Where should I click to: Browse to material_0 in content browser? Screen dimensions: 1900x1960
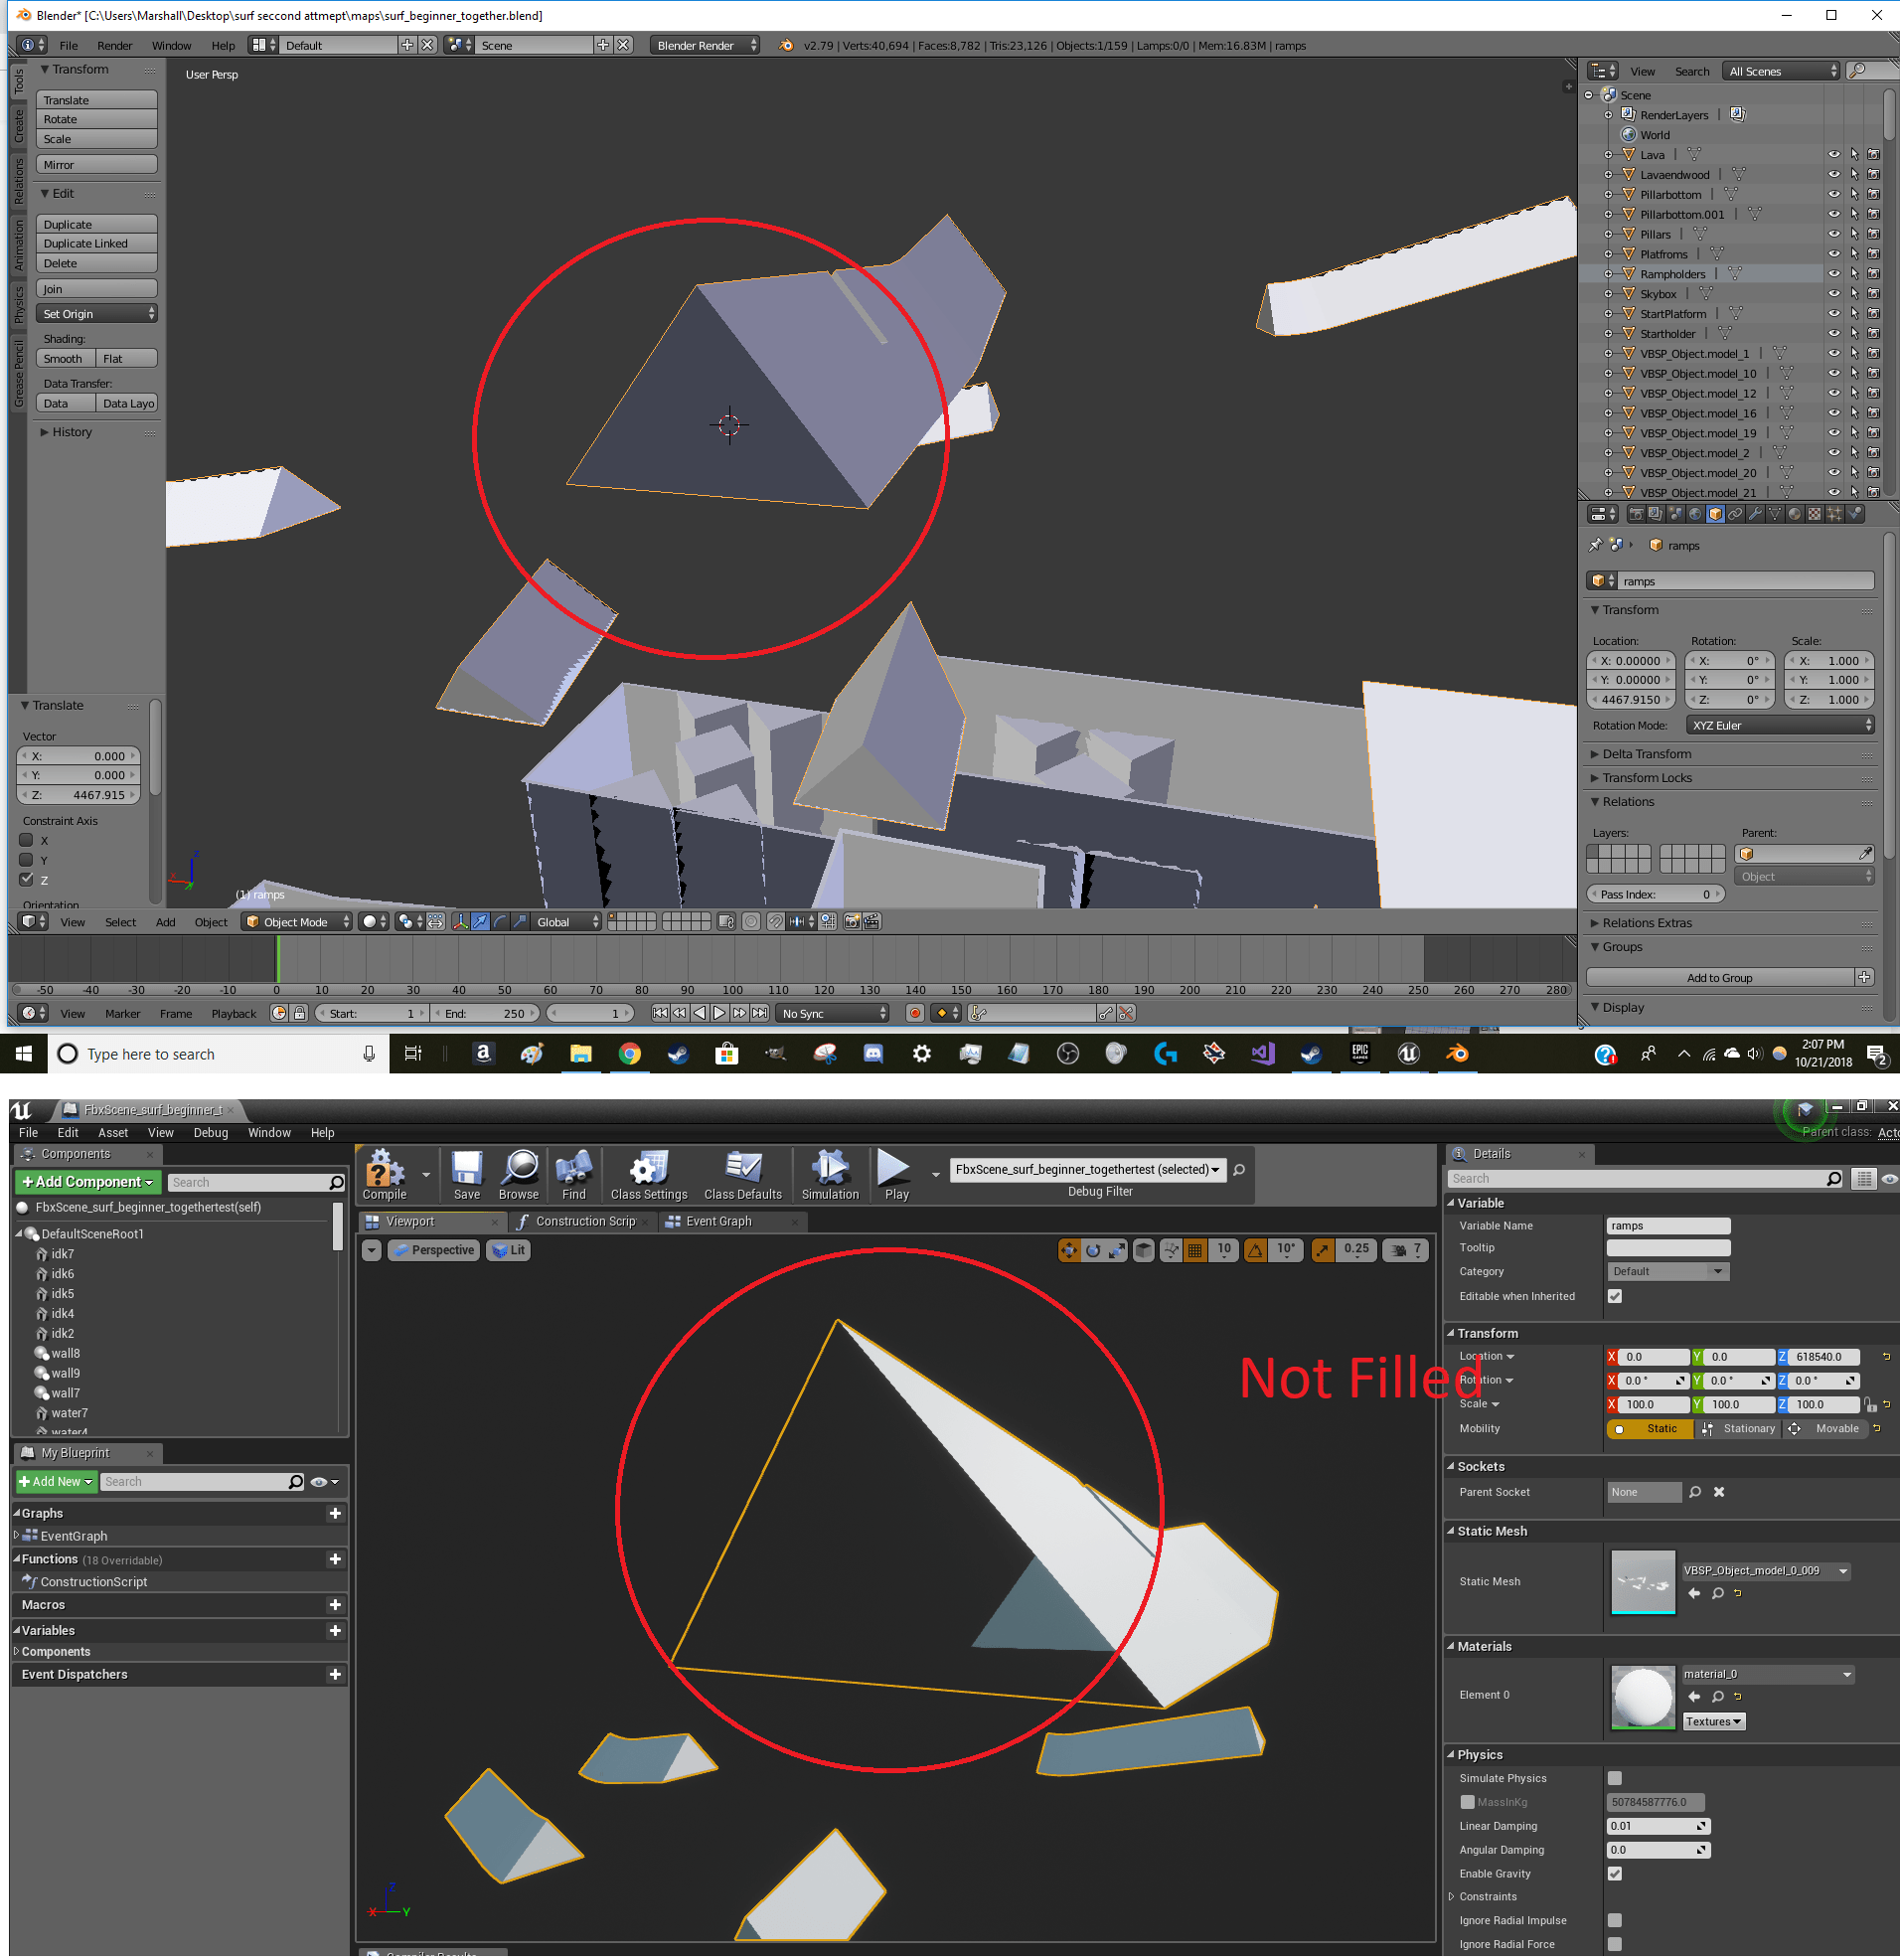tap(1717, 1696)
